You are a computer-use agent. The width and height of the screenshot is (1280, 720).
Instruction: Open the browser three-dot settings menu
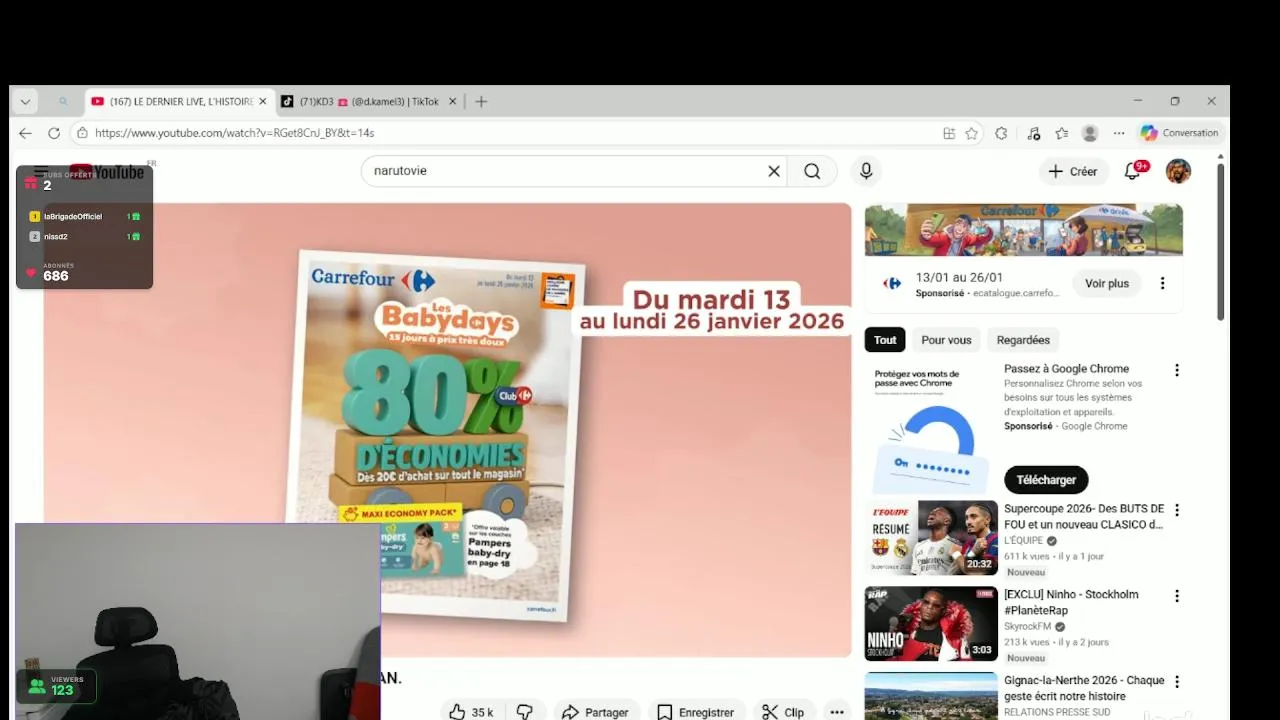(x=1119, y=133)
